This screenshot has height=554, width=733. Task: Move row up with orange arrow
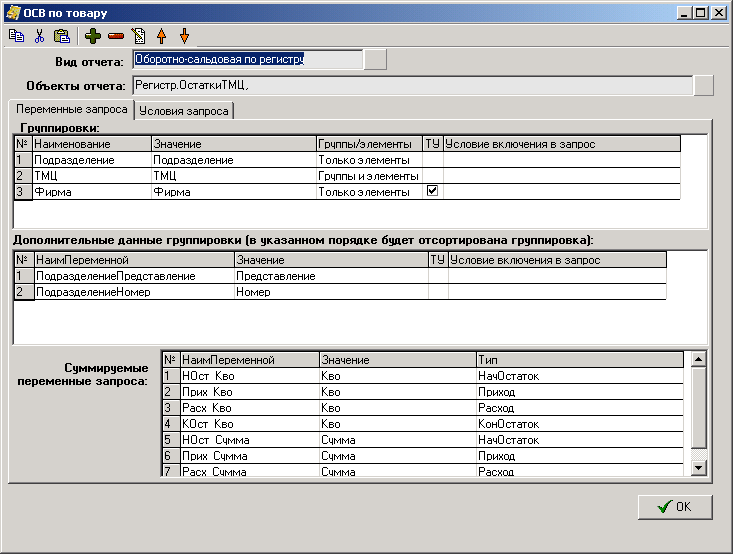[x=162, y=36]
